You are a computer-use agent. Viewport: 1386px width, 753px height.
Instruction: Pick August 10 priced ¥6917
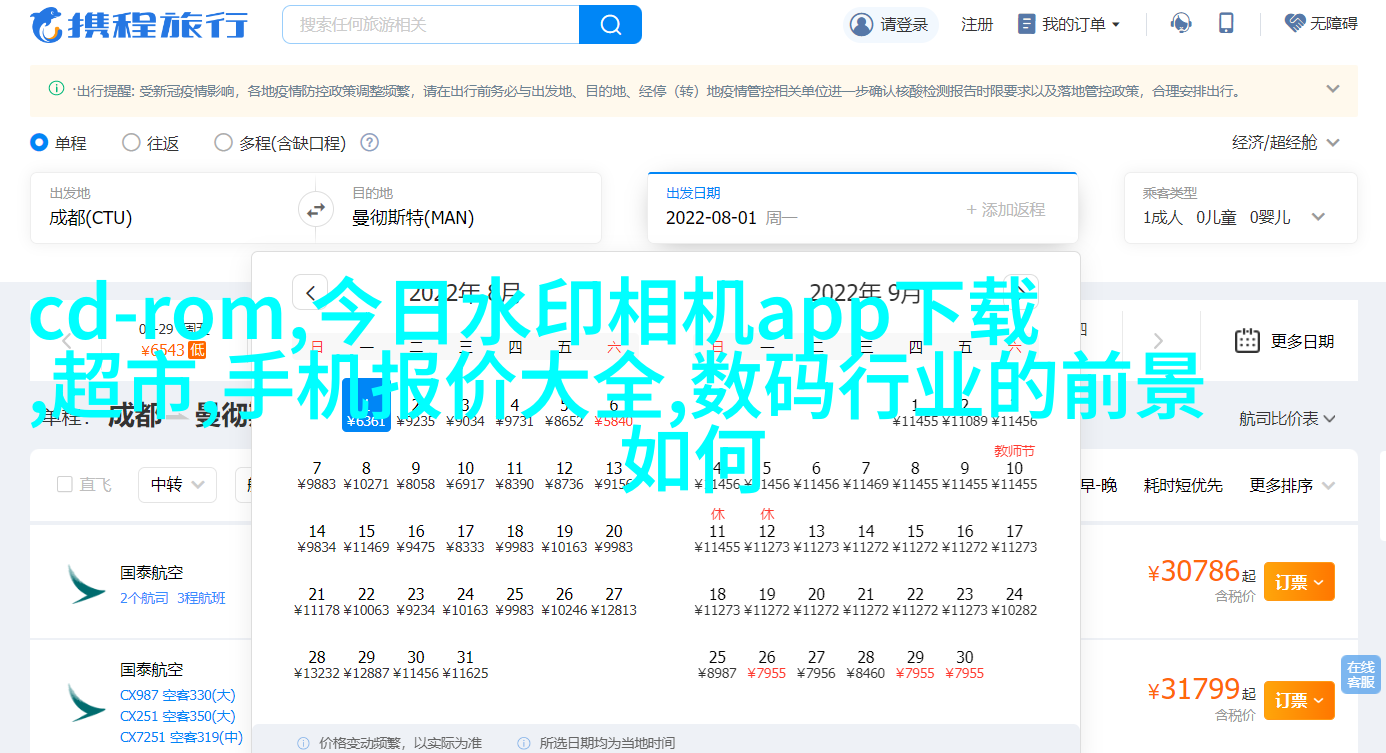click(x=465, y=475)
